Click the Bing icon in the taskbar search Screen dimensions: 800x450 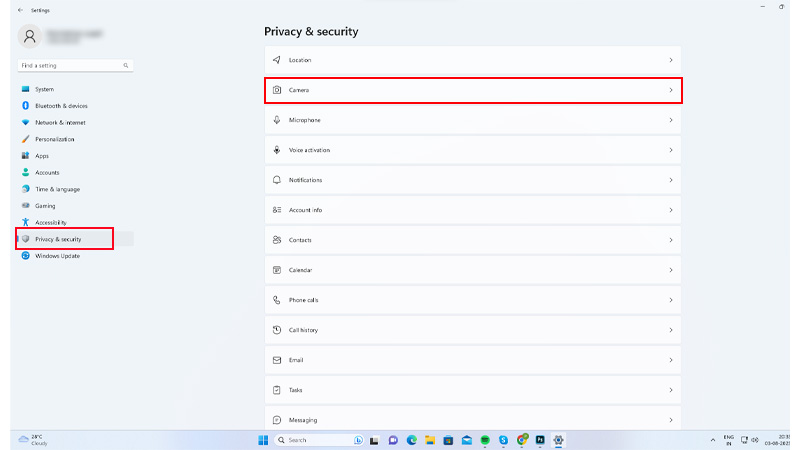pos(358,440)
